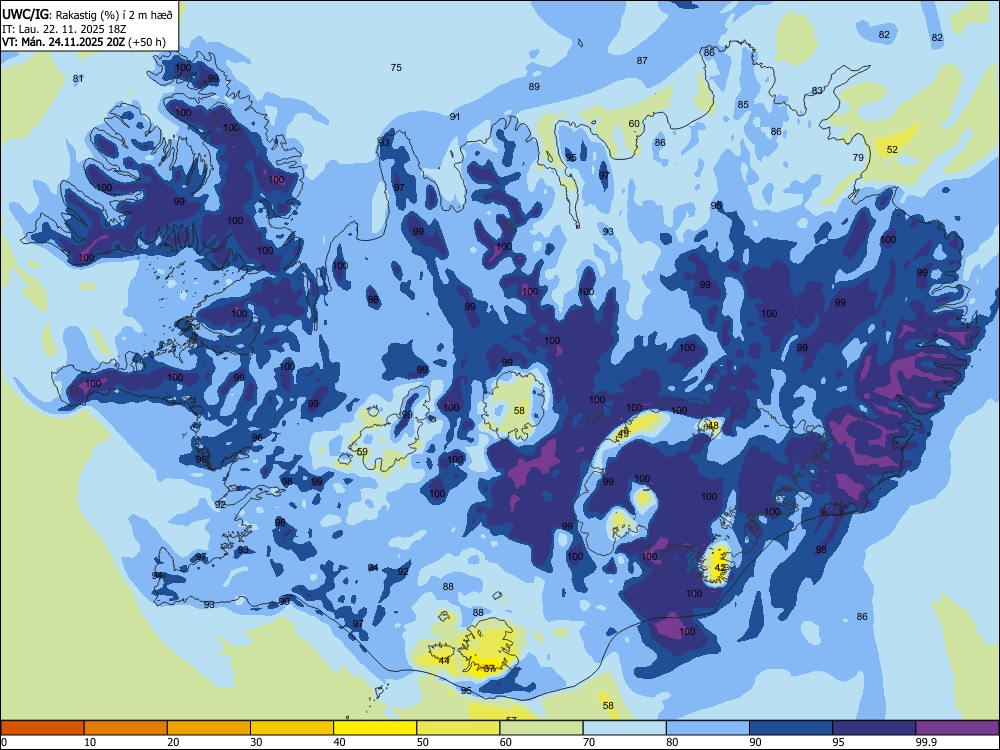Click the 'IT: Lau. 22. 11. 2025 18Z' line
Image resolution: width=1000 pixels, height=750 pixels.
click(x=63, y=29)
